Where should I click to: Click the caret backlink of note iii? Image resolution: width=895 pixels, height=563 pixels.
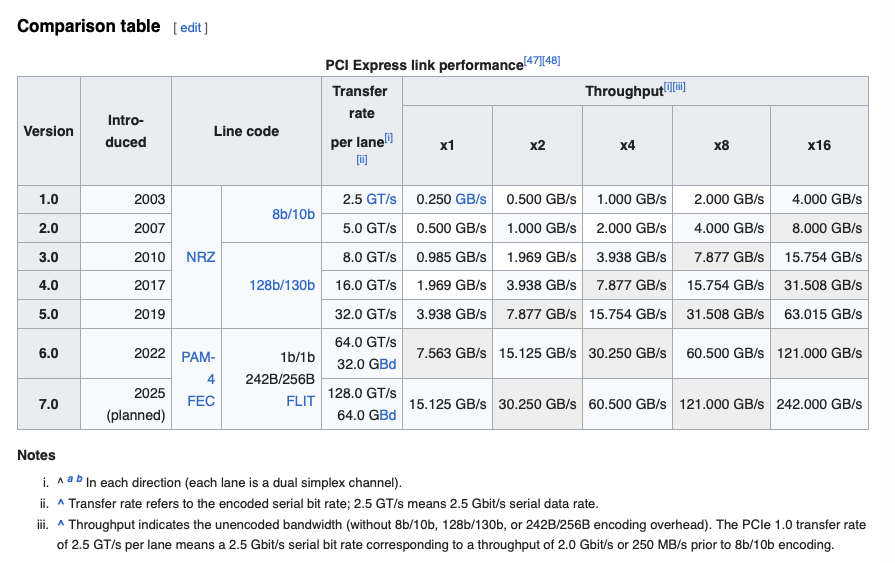point(61,524)
